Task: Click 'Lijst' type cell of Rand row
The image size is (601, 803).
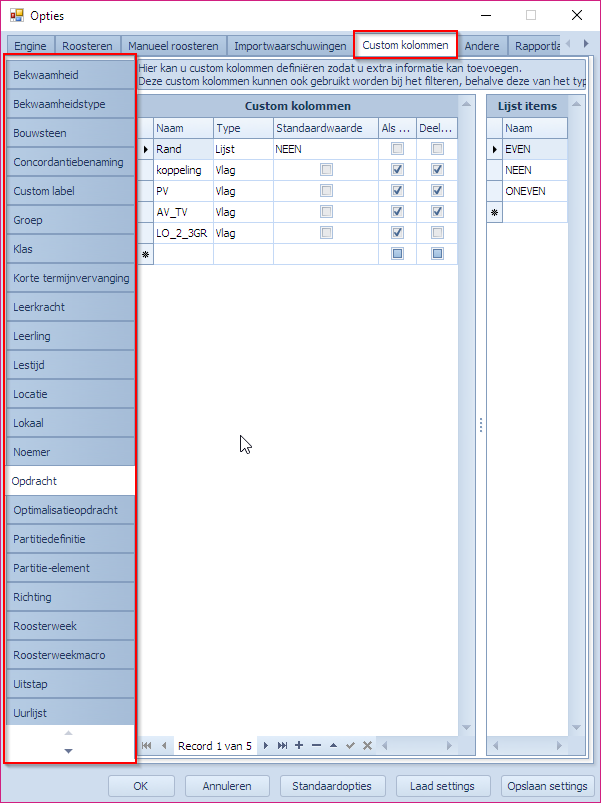Action: (x=243, y=149)
